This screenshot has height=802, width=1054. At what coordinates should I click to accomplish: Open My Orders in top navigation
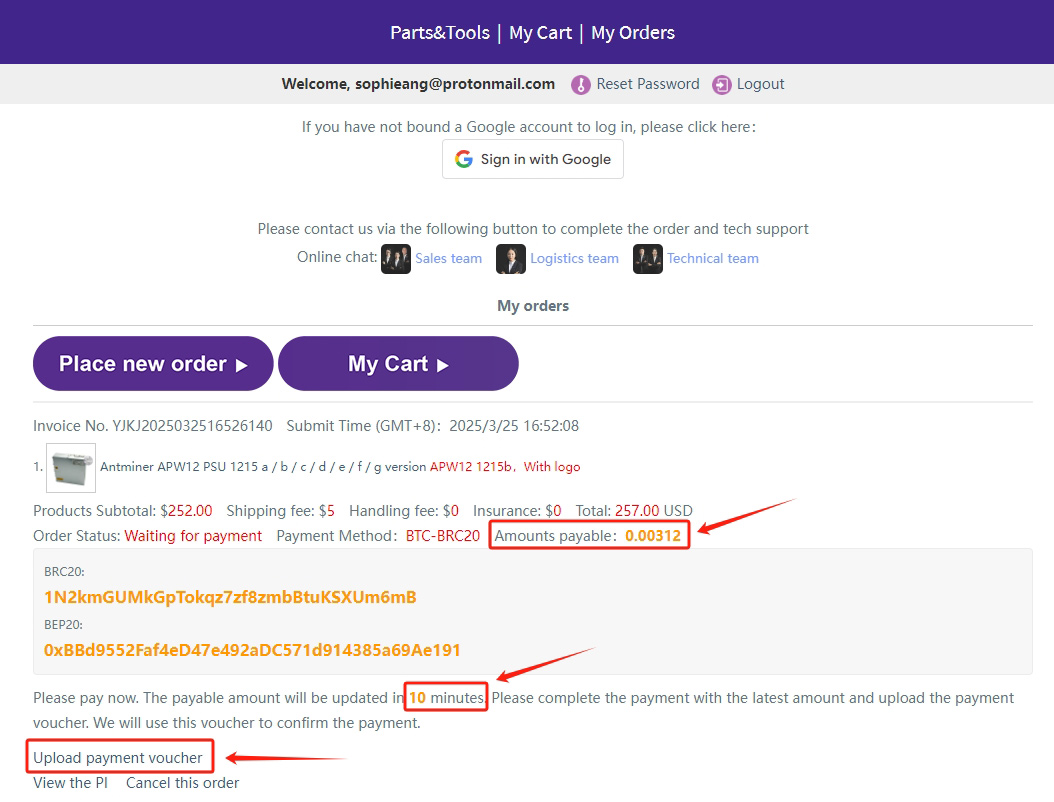[633, 33]
